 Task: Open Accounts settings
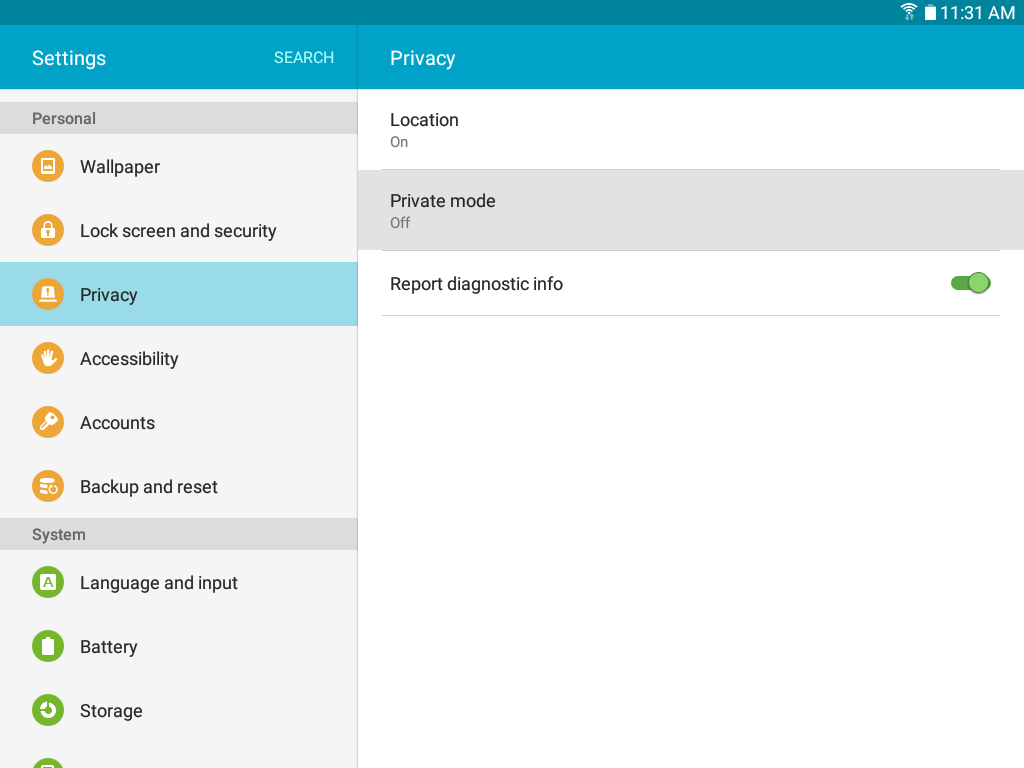(x=179, y=423)
